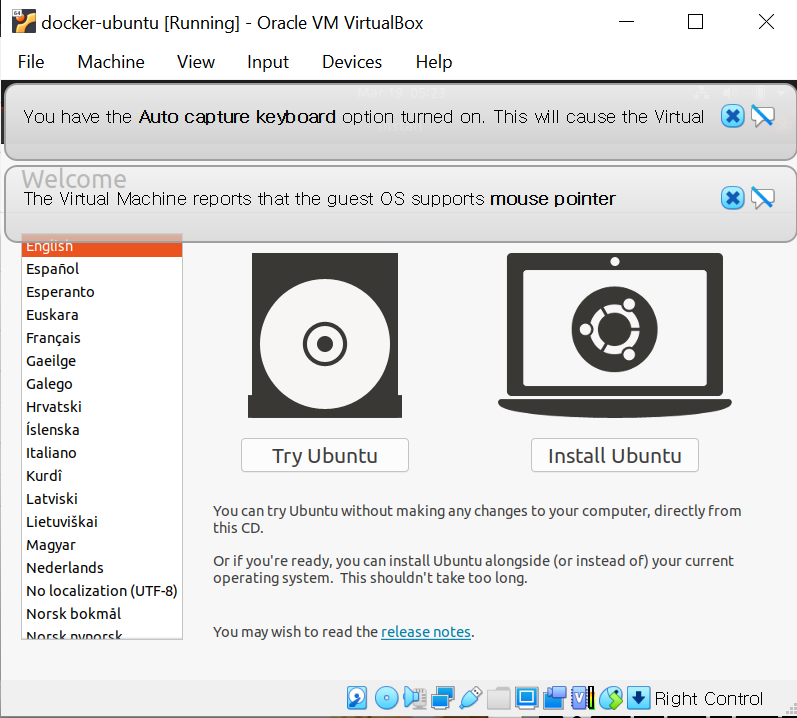Click the optical disk status icon
Viewport: 797px width, 718px height.
click(386, 698)
